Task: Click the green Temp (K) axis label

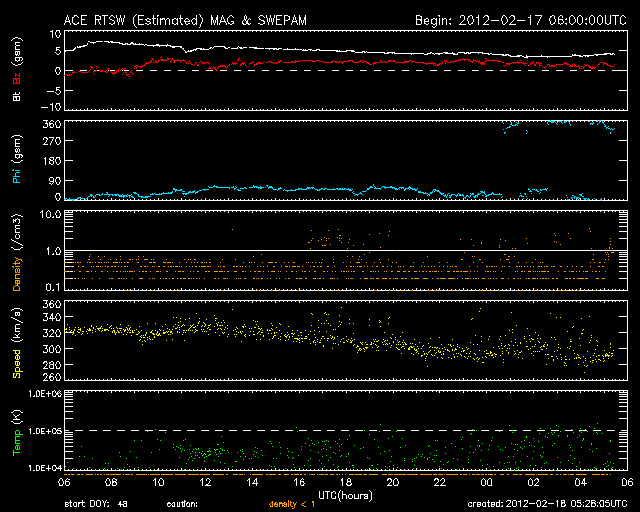Action: point(16,430)
